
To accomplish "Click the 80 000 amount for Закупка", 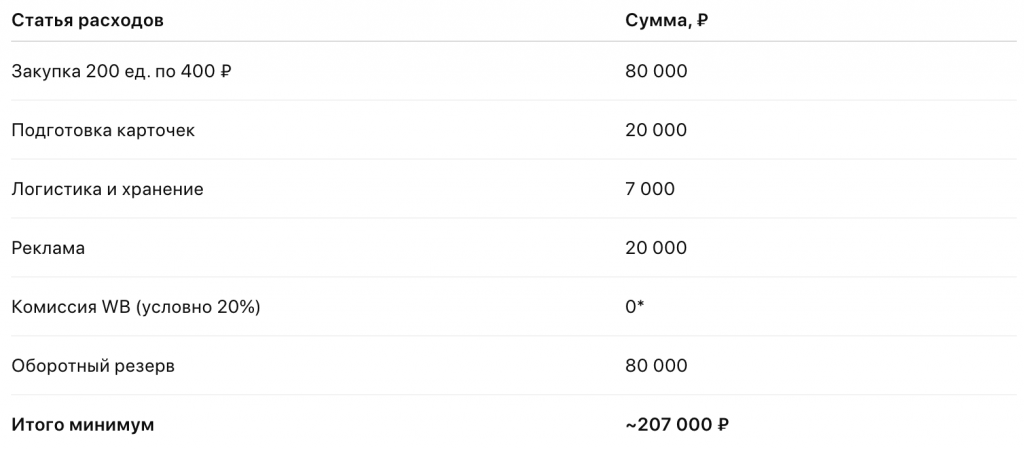I will pyautogui.click(x=656, y=71).
